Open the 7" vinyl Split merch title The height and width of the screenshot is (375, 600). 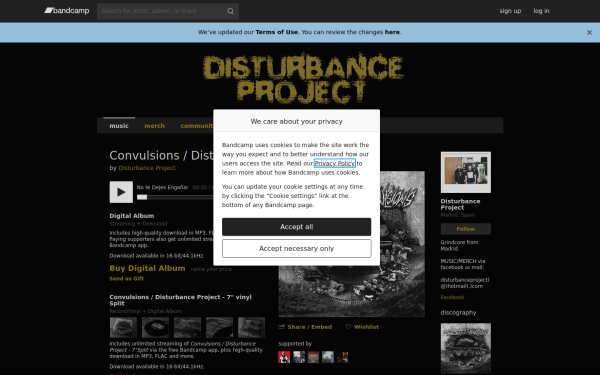[x=180, y=300]
